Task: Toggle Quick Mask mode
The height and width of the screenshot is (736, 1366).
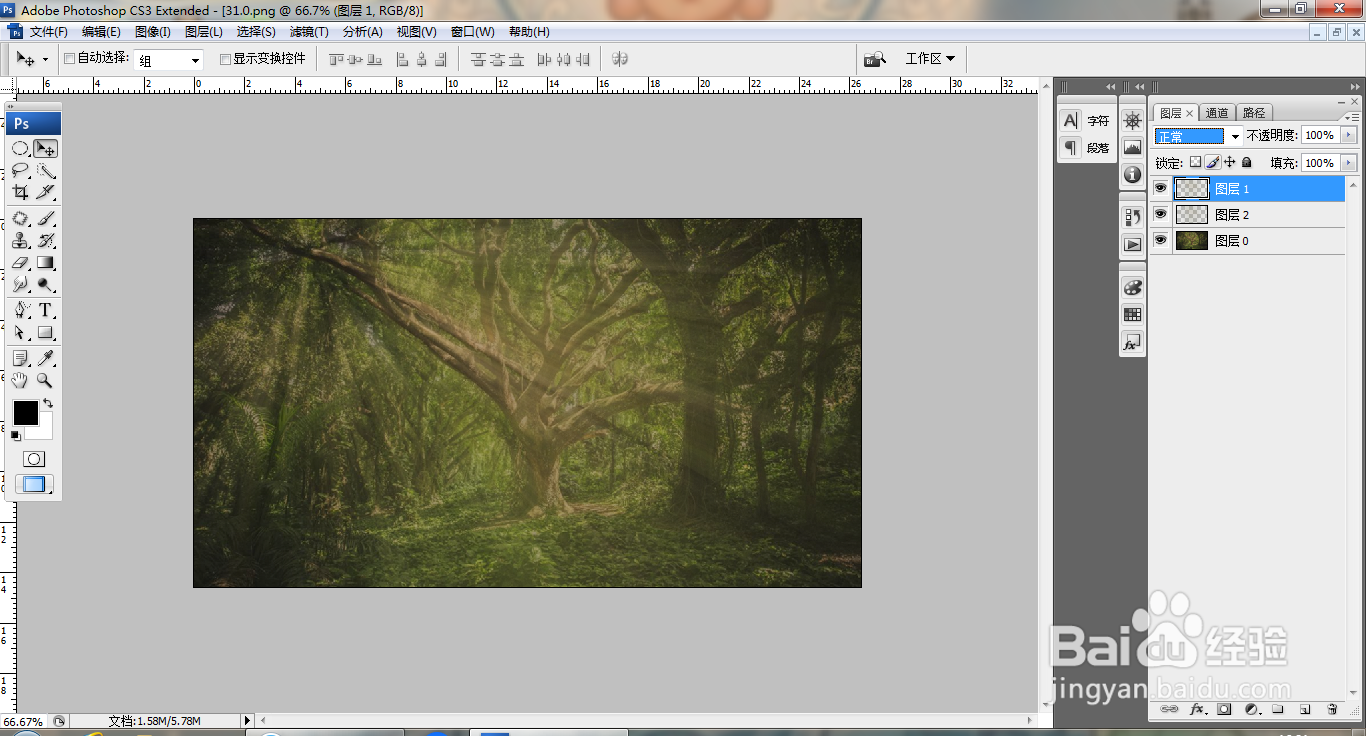Action: [x=34, y=459]
